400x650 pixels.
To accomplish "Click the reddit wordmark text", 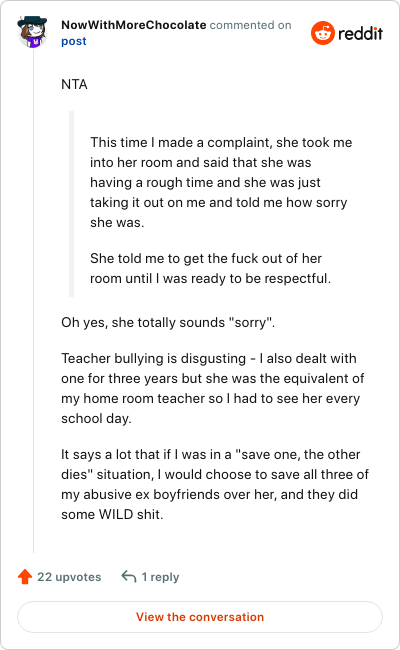I will pyautogui.click(x=360, y=34).
